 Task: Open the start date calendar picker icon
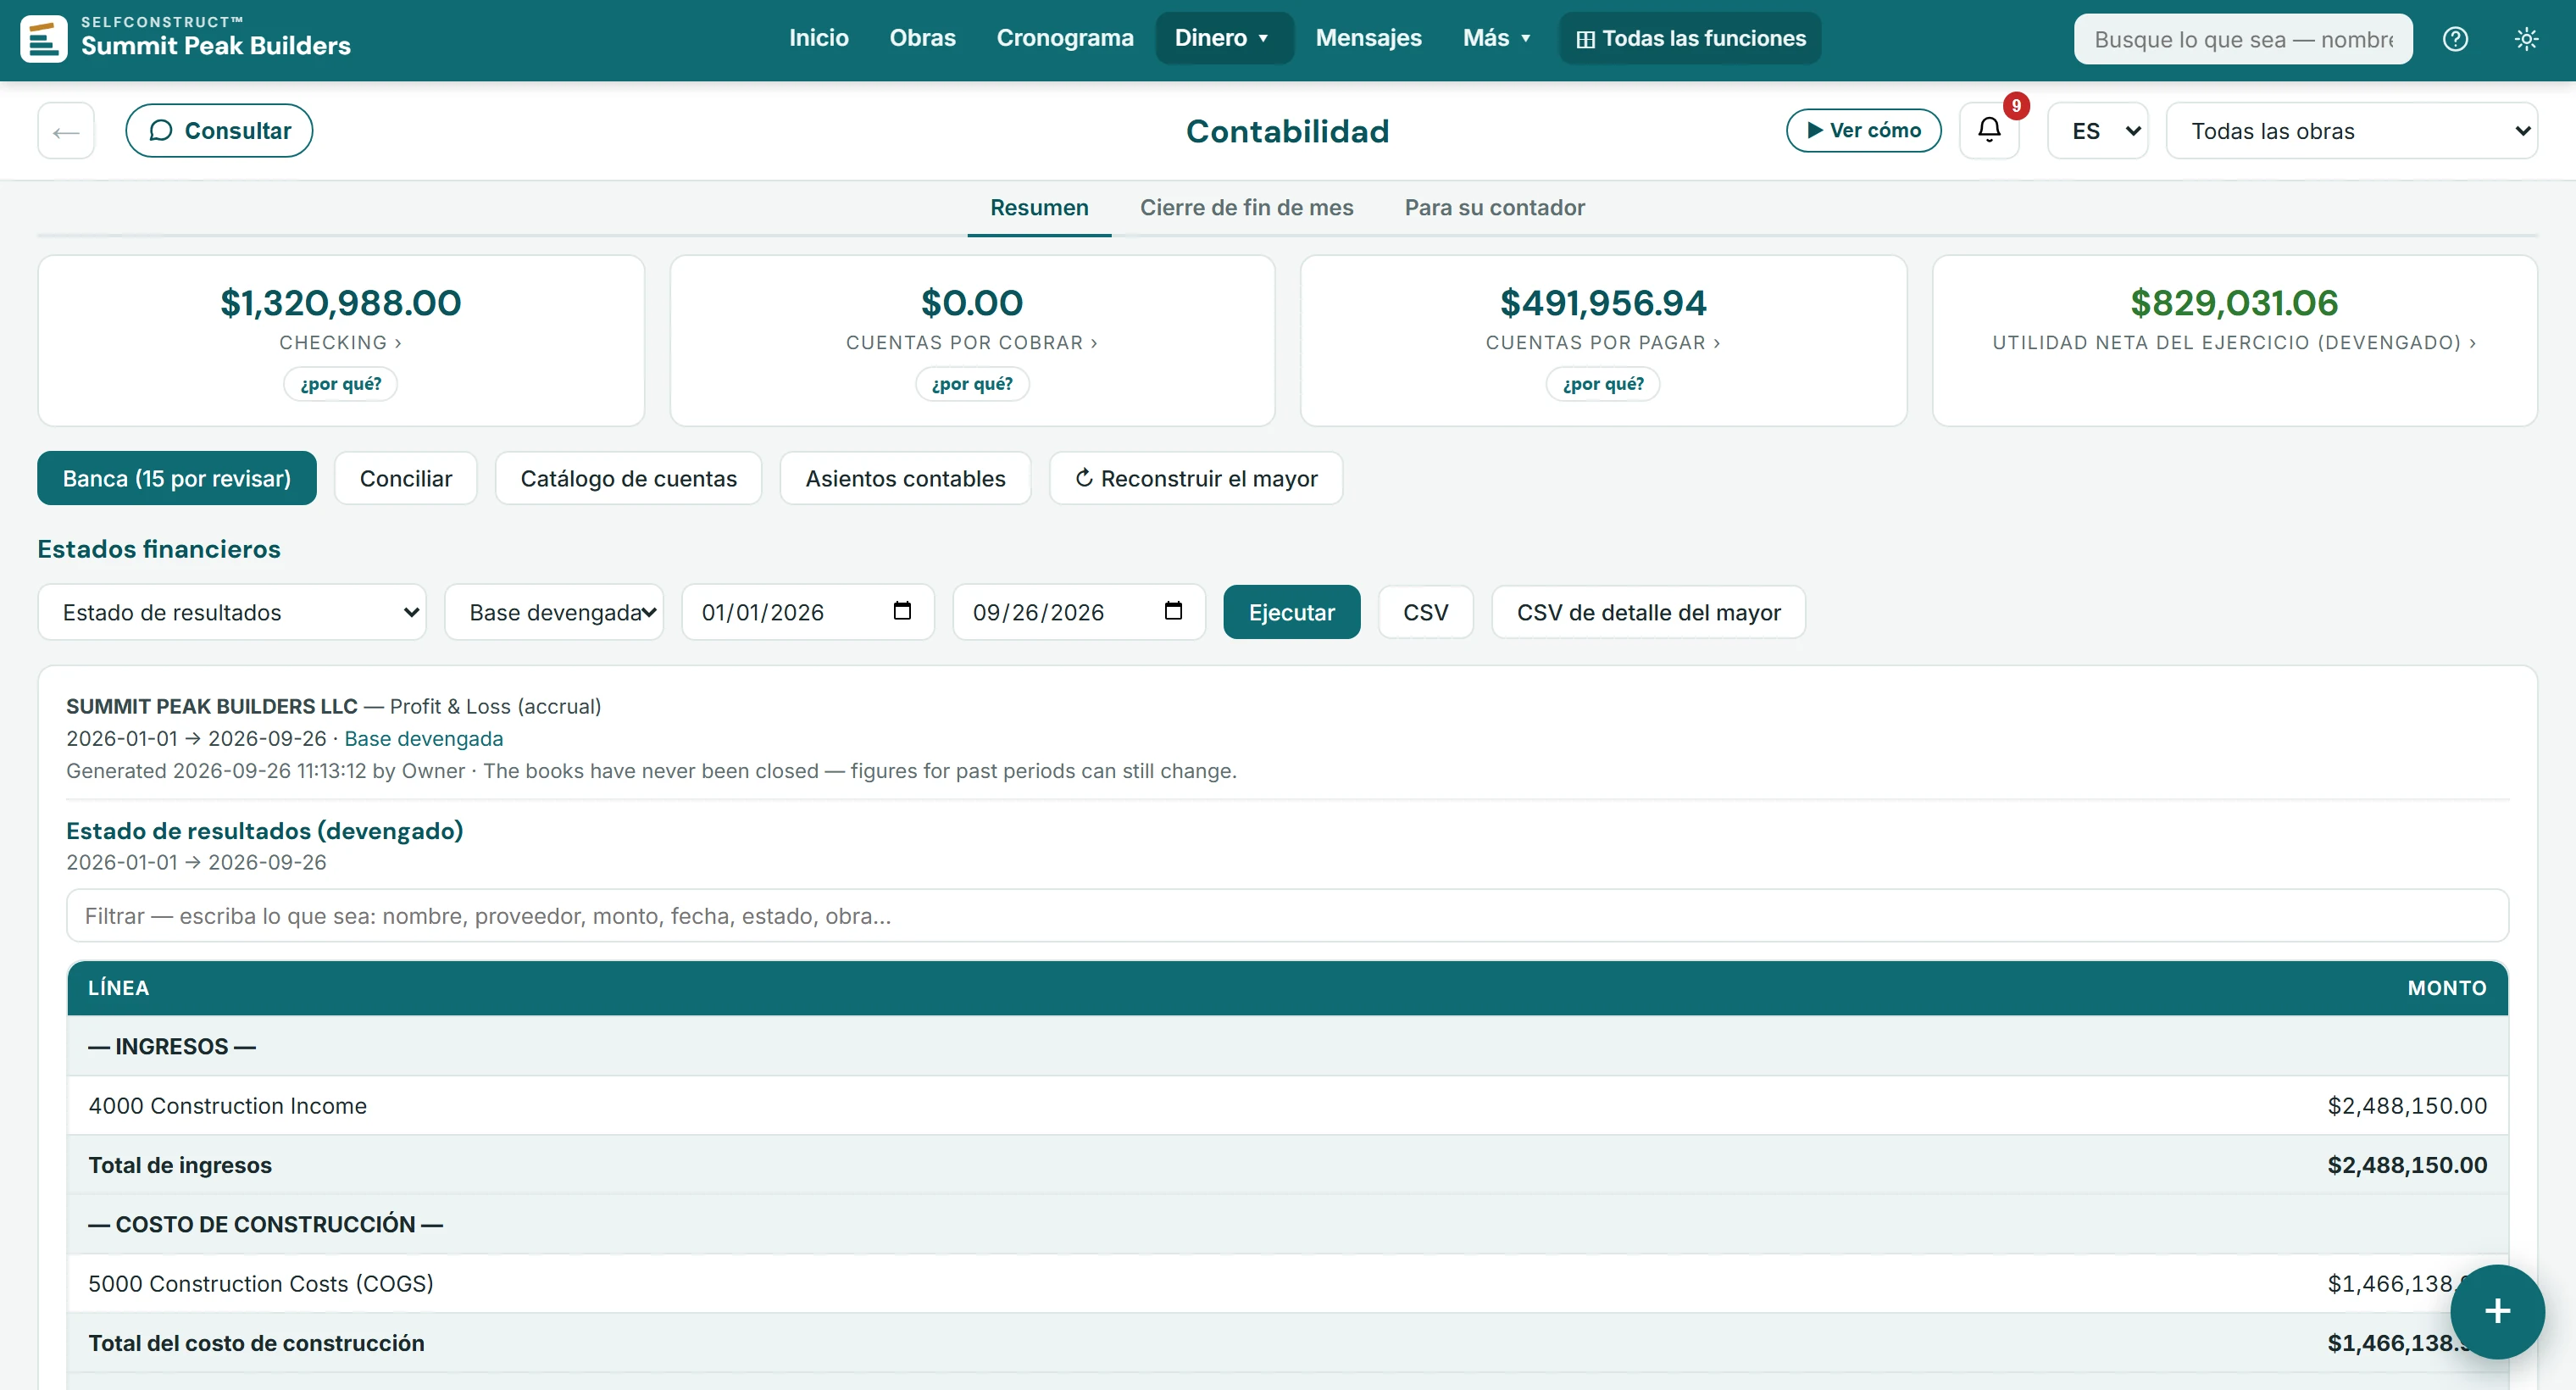pos(902,611)
